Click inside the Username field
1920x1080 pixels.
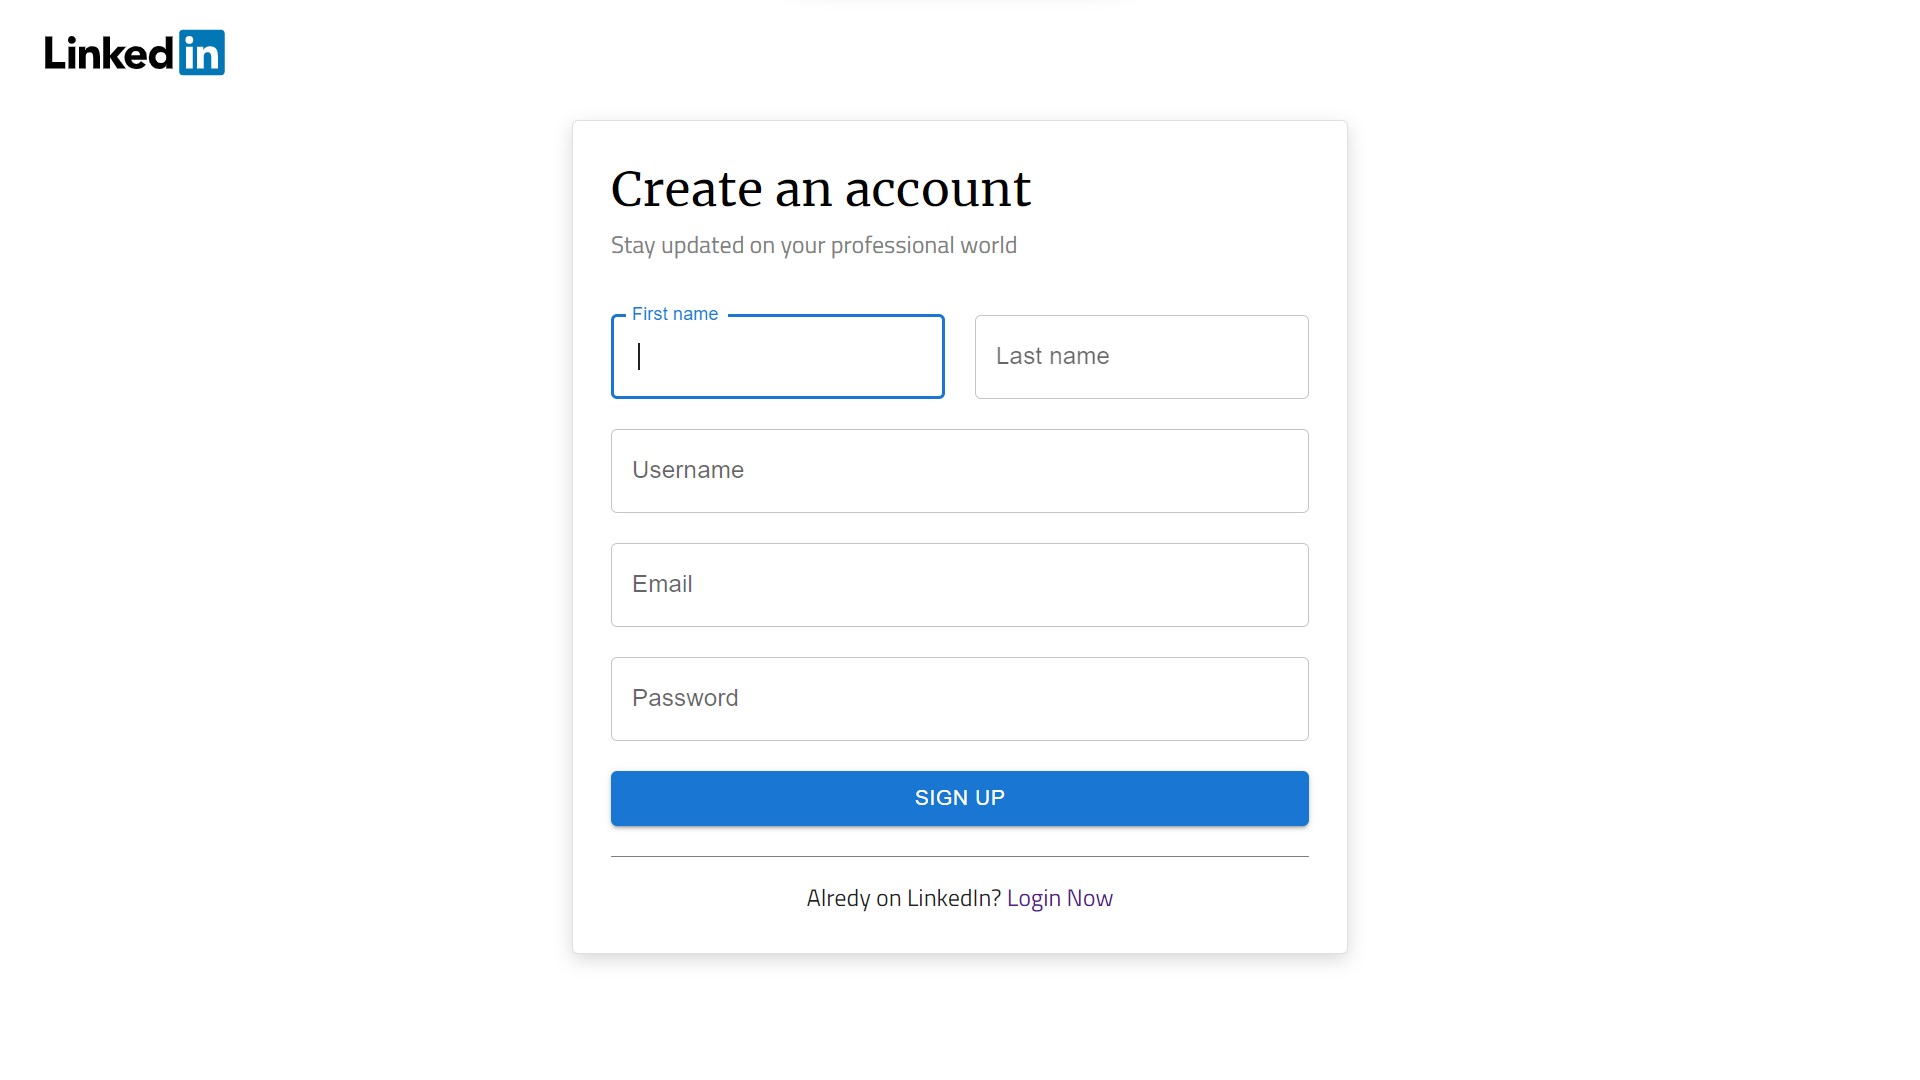959,470
